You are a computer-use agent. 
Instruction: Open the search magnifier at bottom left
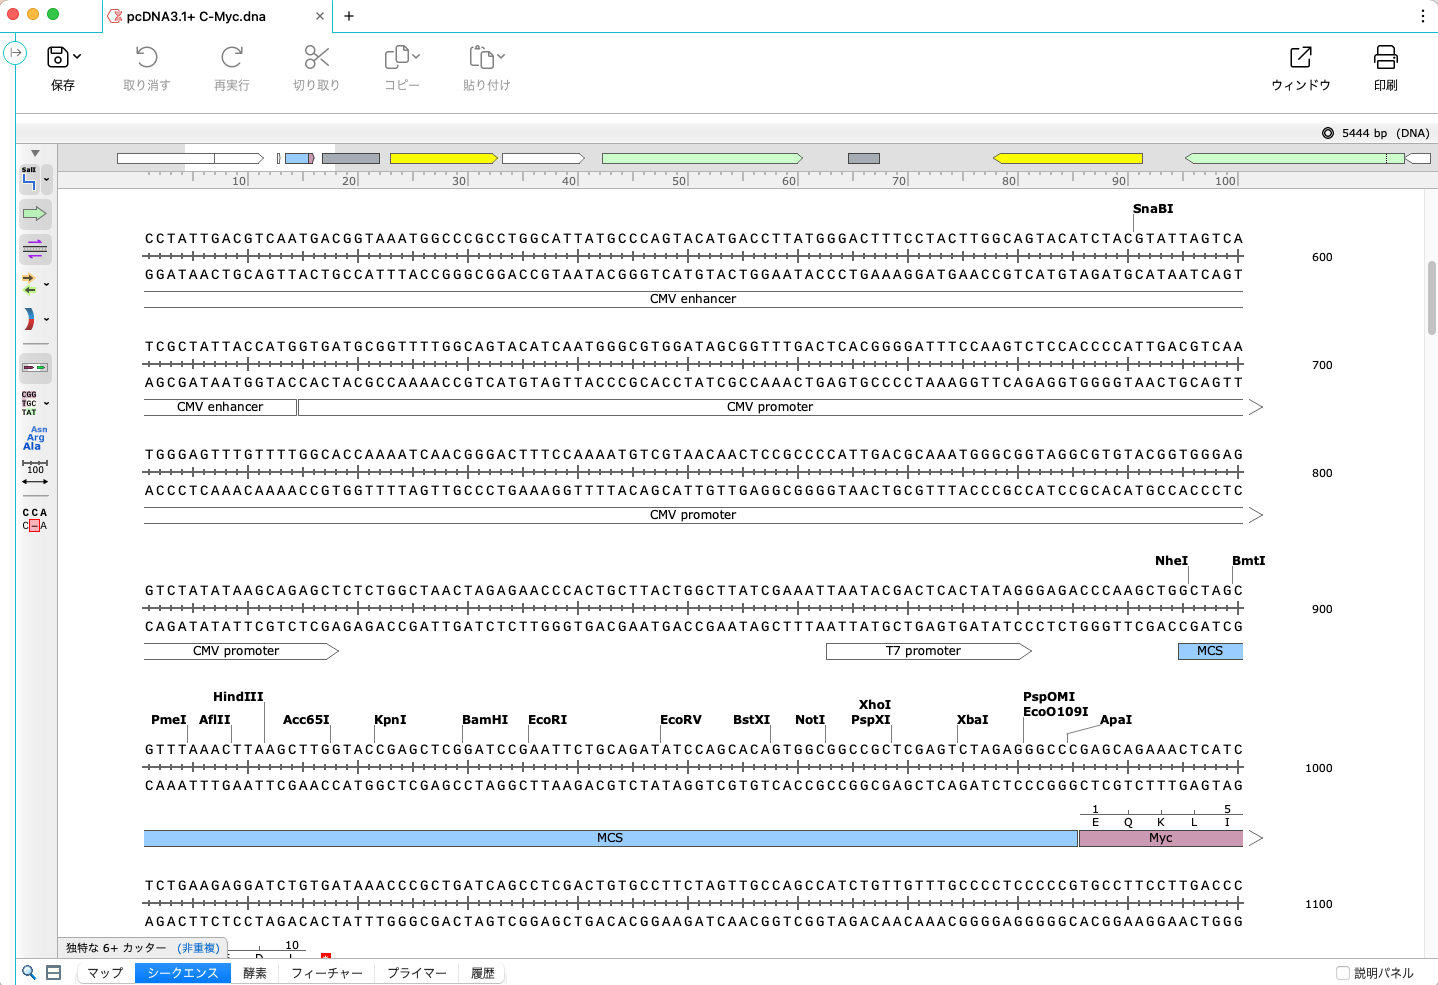(x=29, y=971)
